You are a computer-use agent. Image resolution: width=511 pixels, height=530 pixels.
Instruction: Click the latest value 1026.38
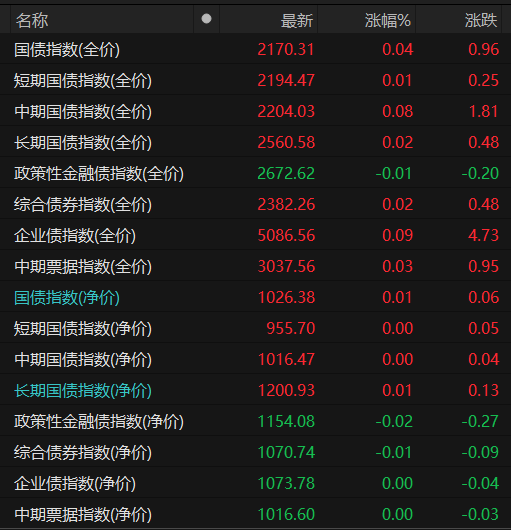(286, 297)
